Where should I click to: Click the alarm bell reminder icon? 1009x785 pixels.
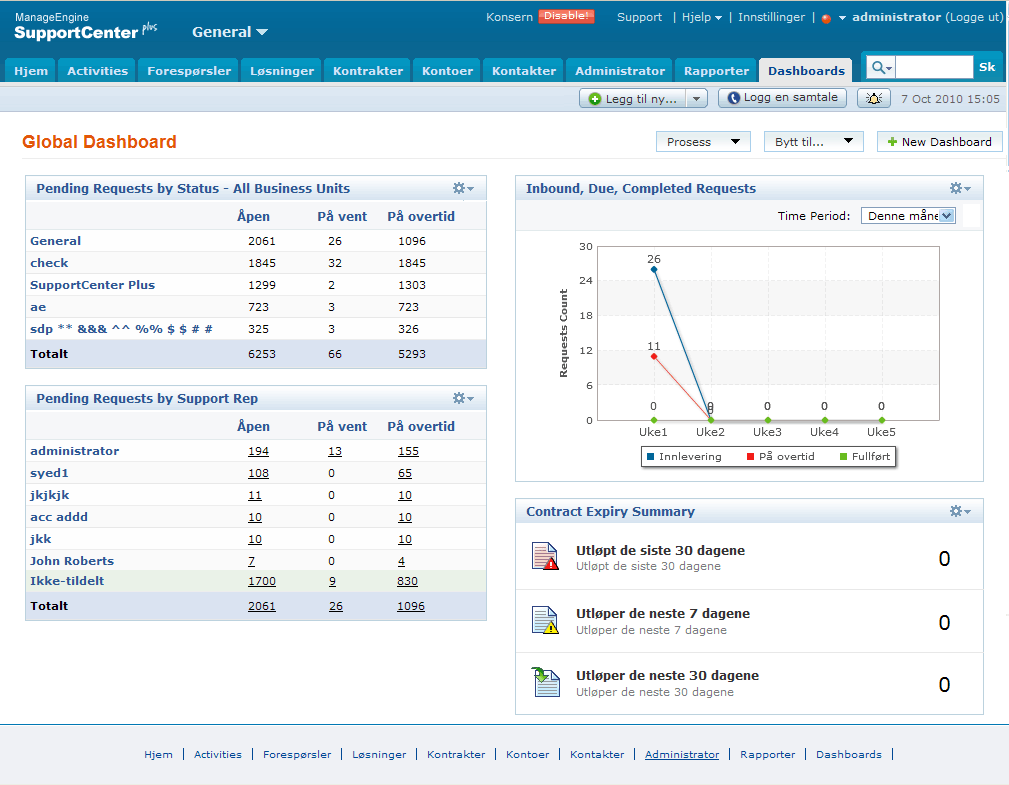pyautogui.click(x=875, y=98)
